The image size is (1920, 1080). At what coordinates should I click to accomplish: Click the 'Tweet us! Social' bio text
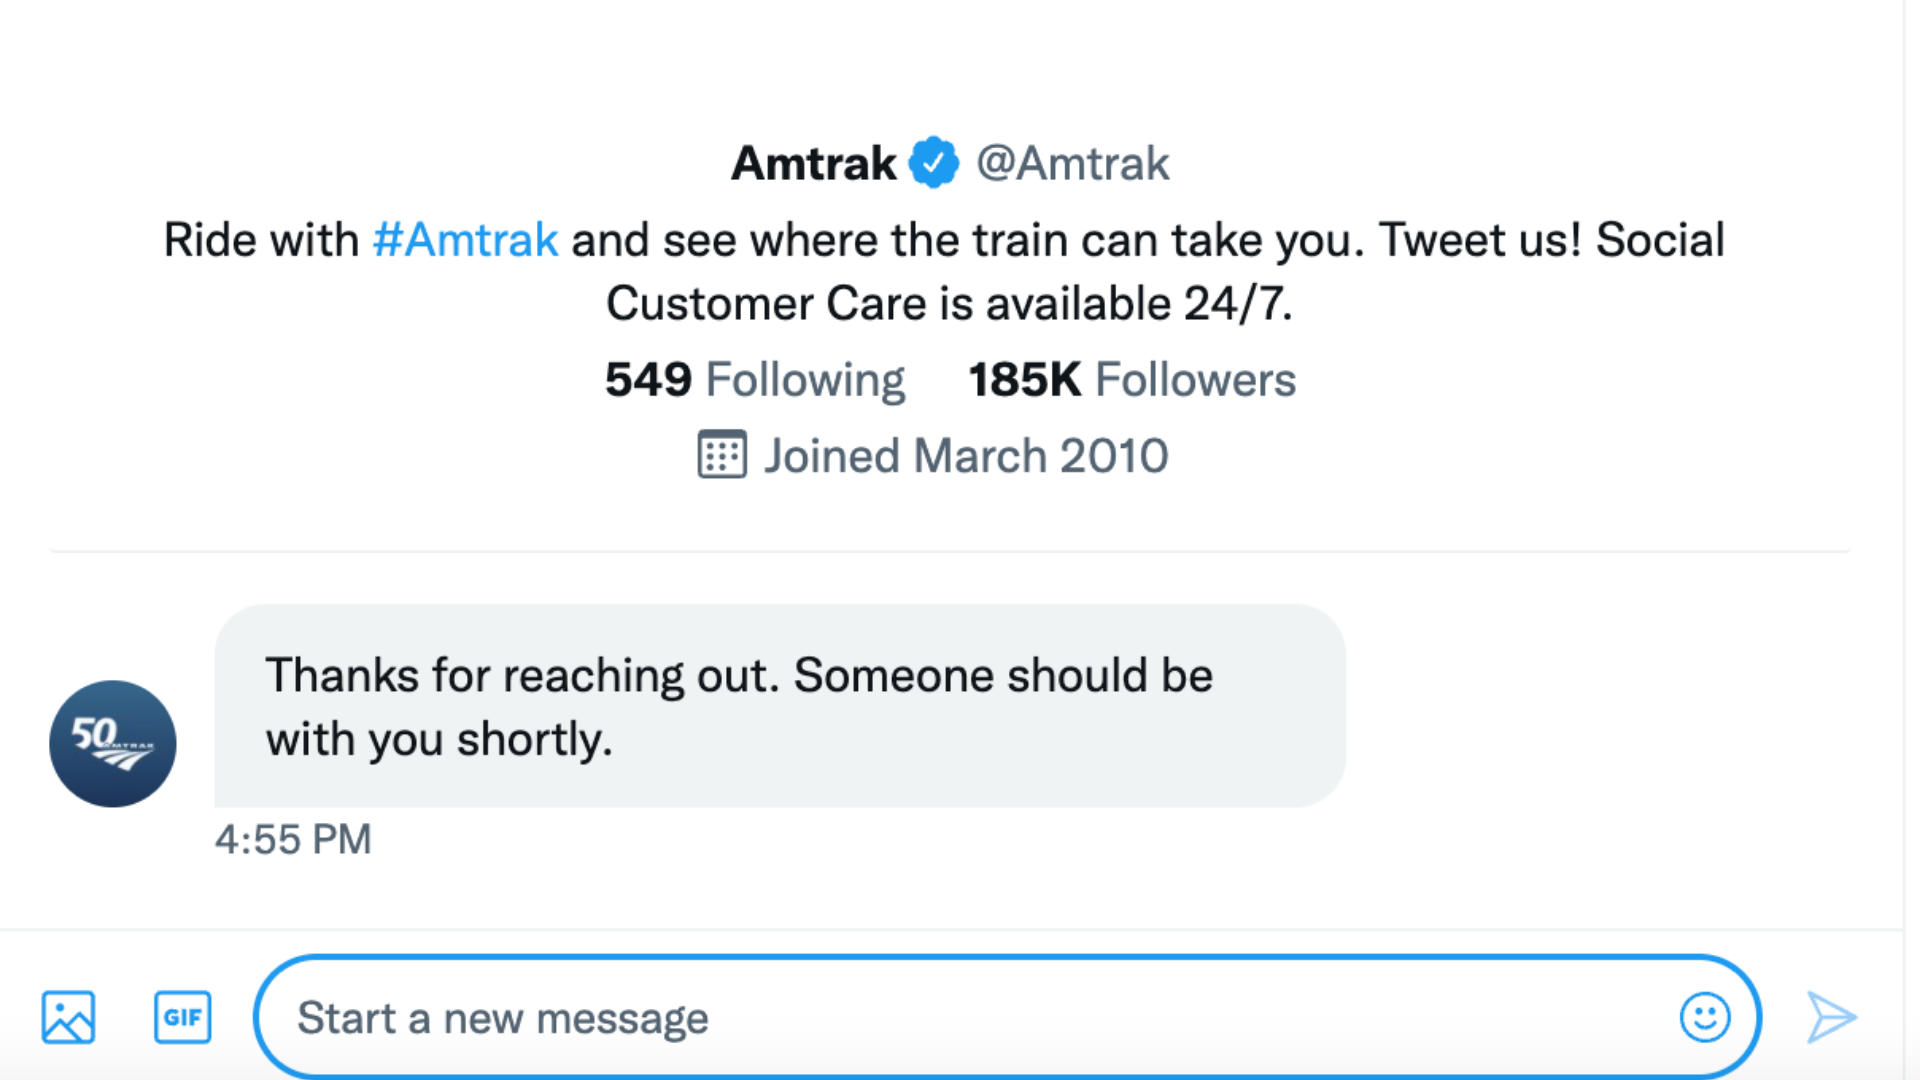tap(1551, 240)
